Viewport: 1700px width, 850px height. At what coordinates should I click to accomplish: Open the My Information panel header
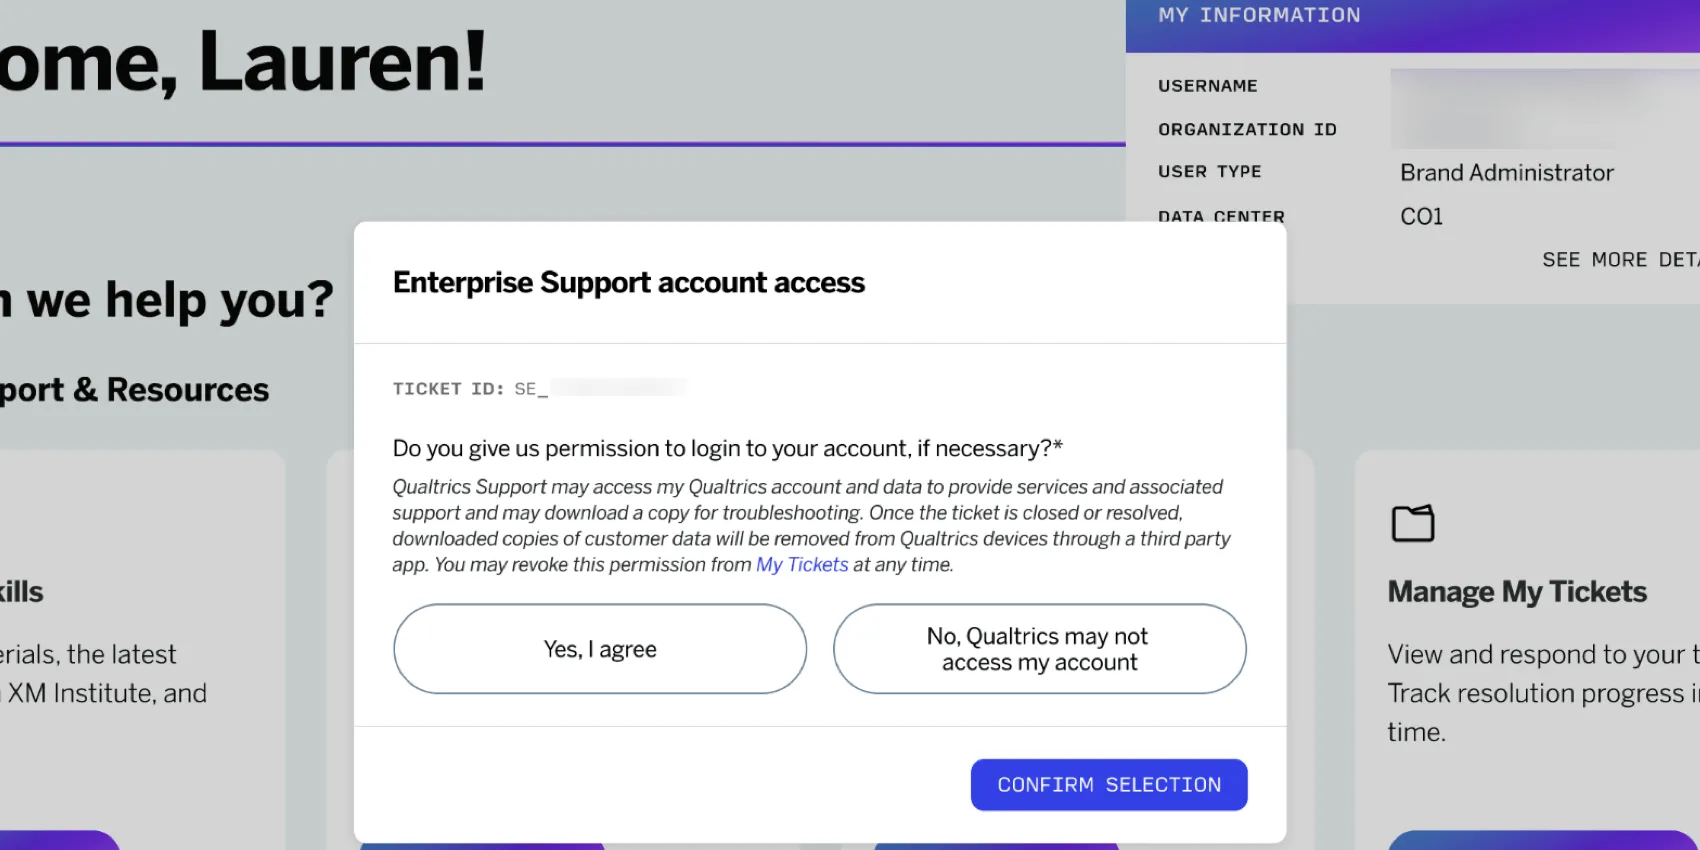1260,15
